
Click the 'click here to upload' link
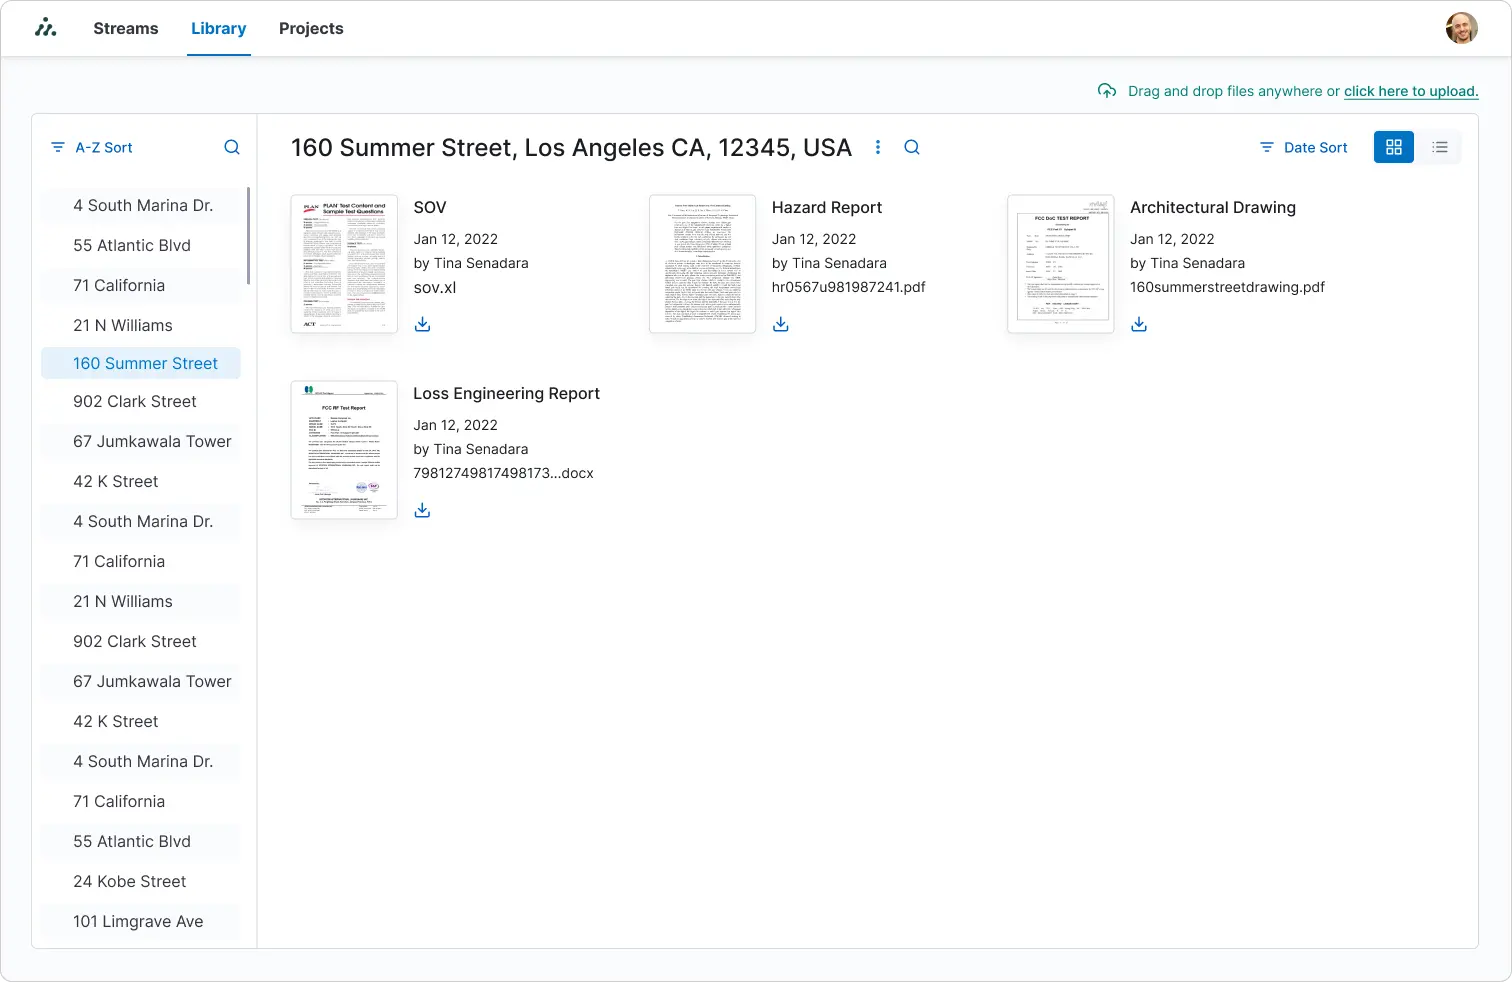tap(1410, 91)
